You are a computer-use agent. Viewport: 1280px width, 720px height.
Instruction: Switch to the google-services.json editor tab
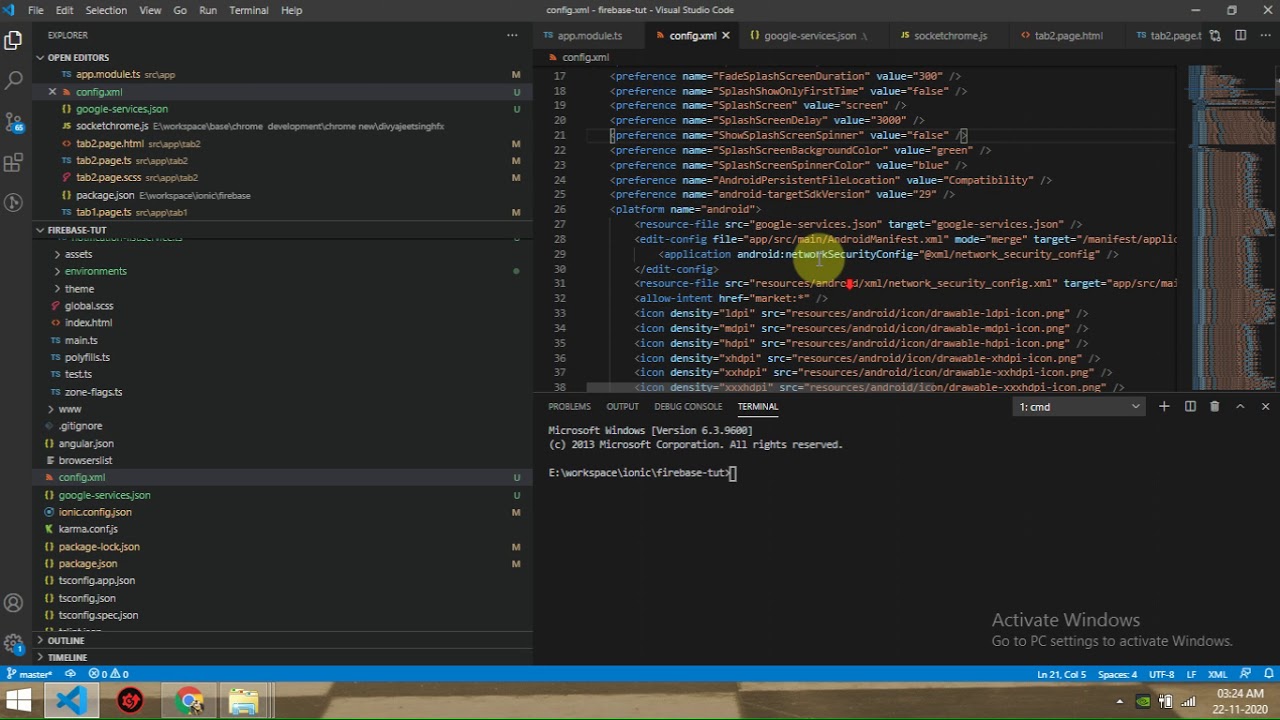(x=810, y=36)
